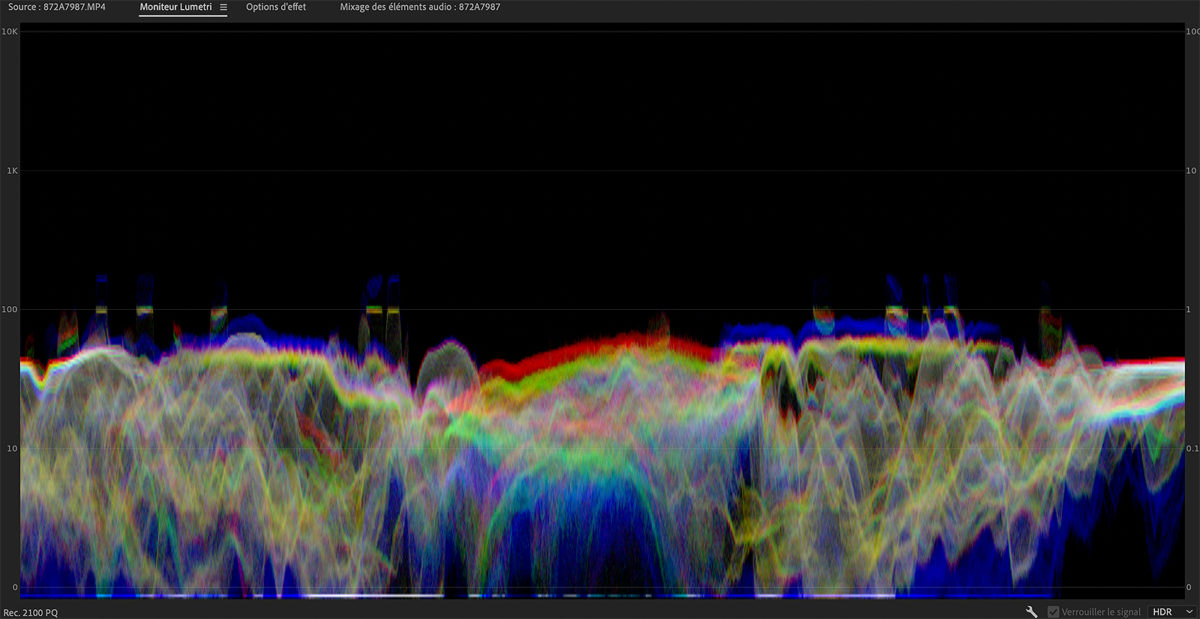The width and height of the screenshot is (1200, 619).
Task: Click the 1K scale label
Action: (12, 170)
